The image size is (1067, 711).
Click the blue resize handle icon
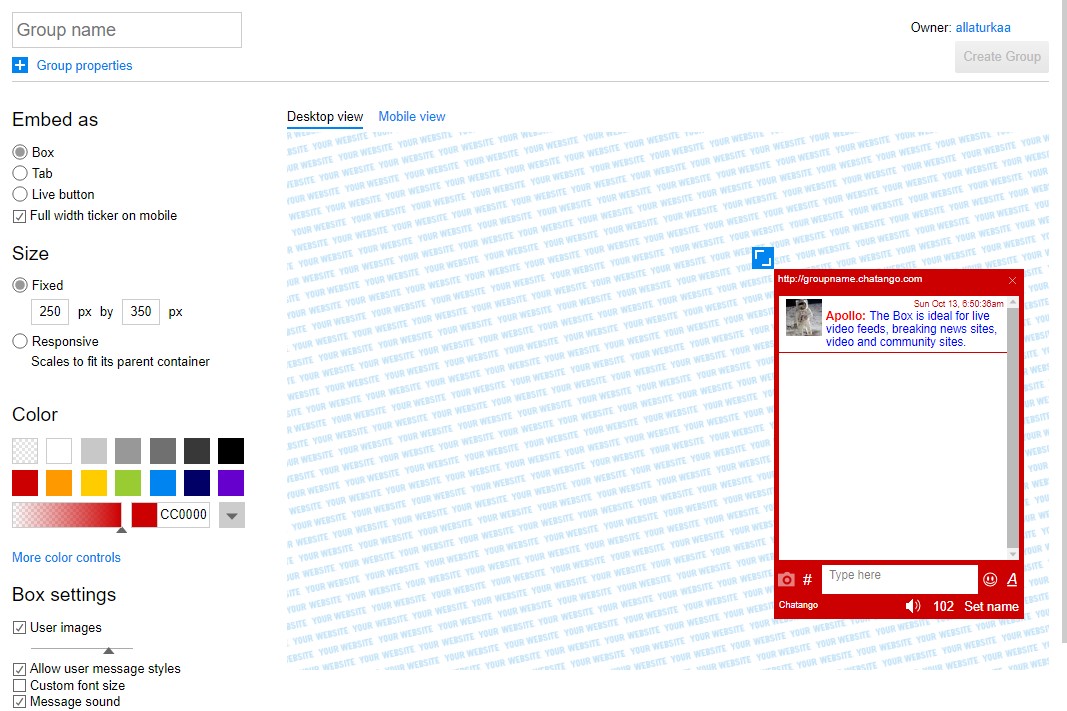coord(763,258)
